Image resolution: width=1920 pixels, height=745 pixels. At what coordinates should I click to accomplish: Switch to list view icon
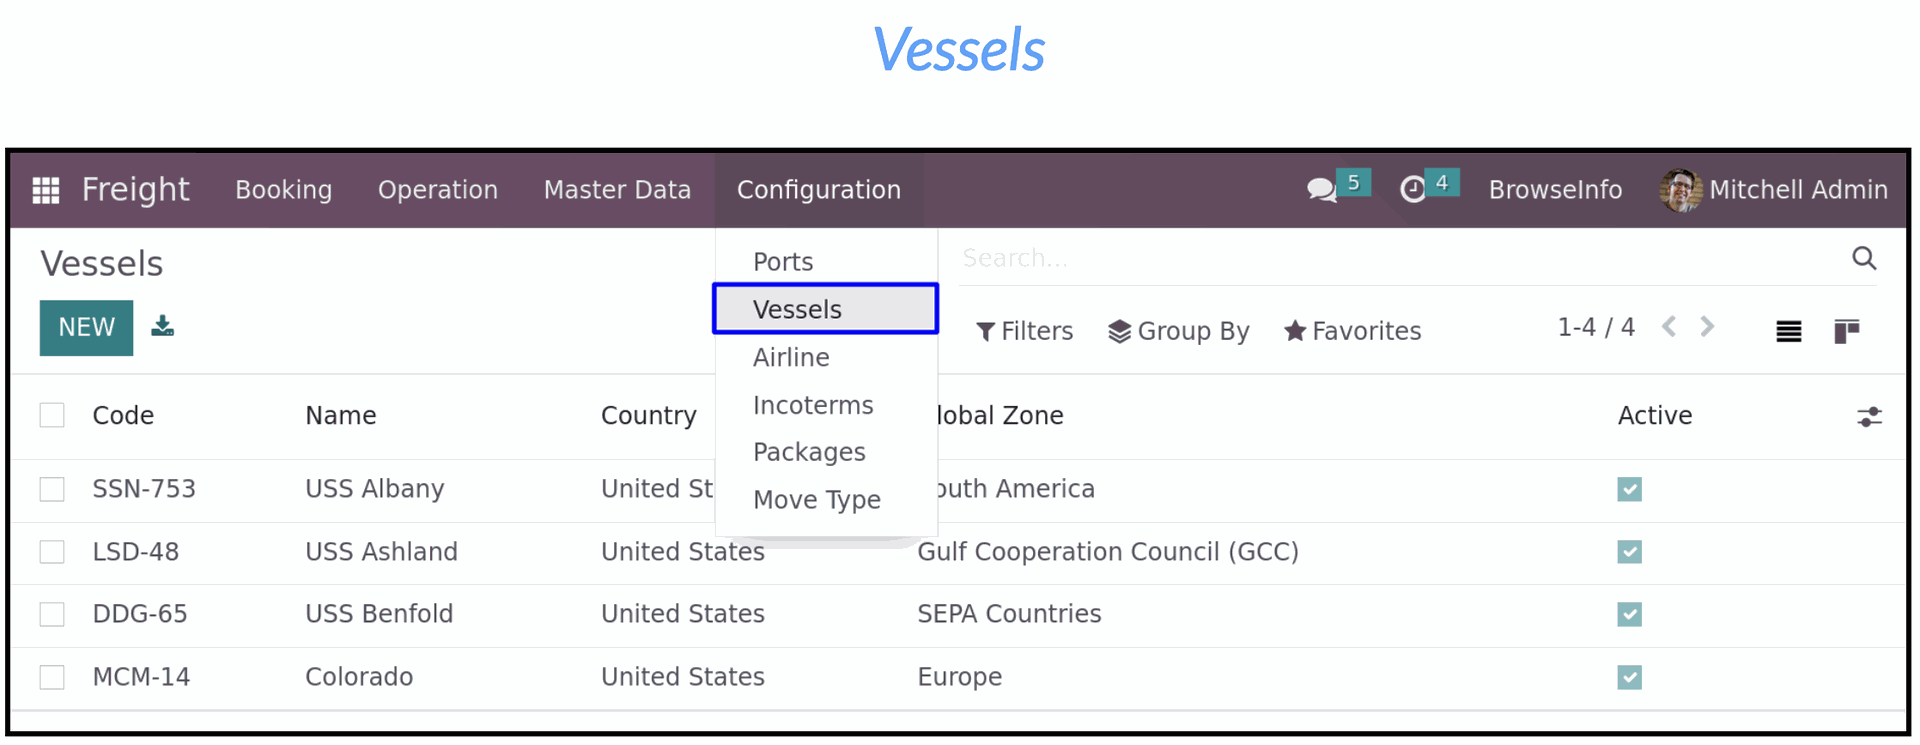click(1789, 331)
